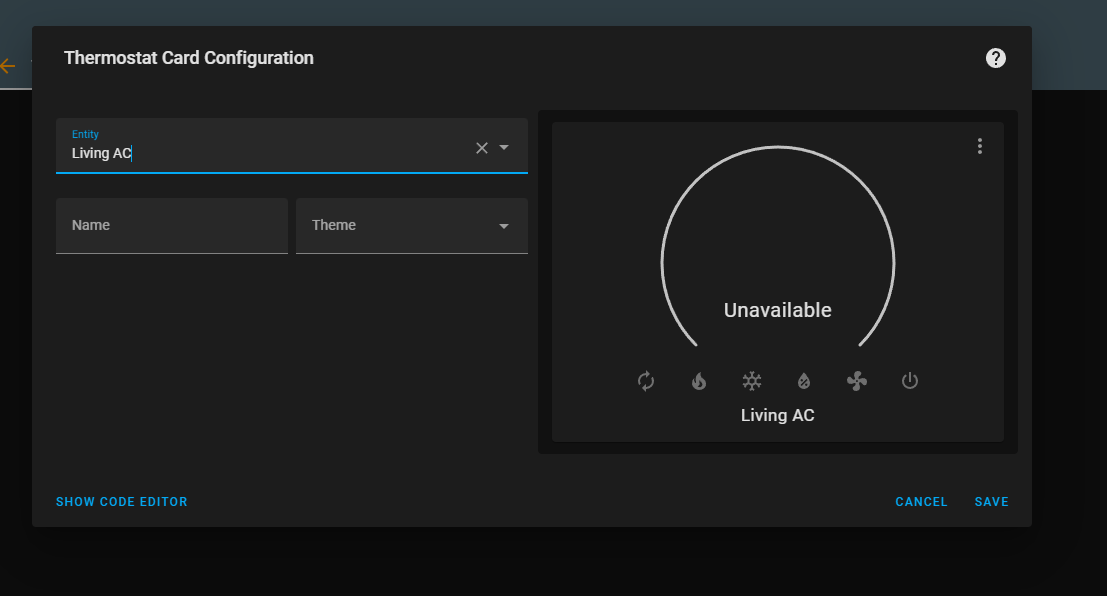Open the Theme dropdown

pos(412,225)
